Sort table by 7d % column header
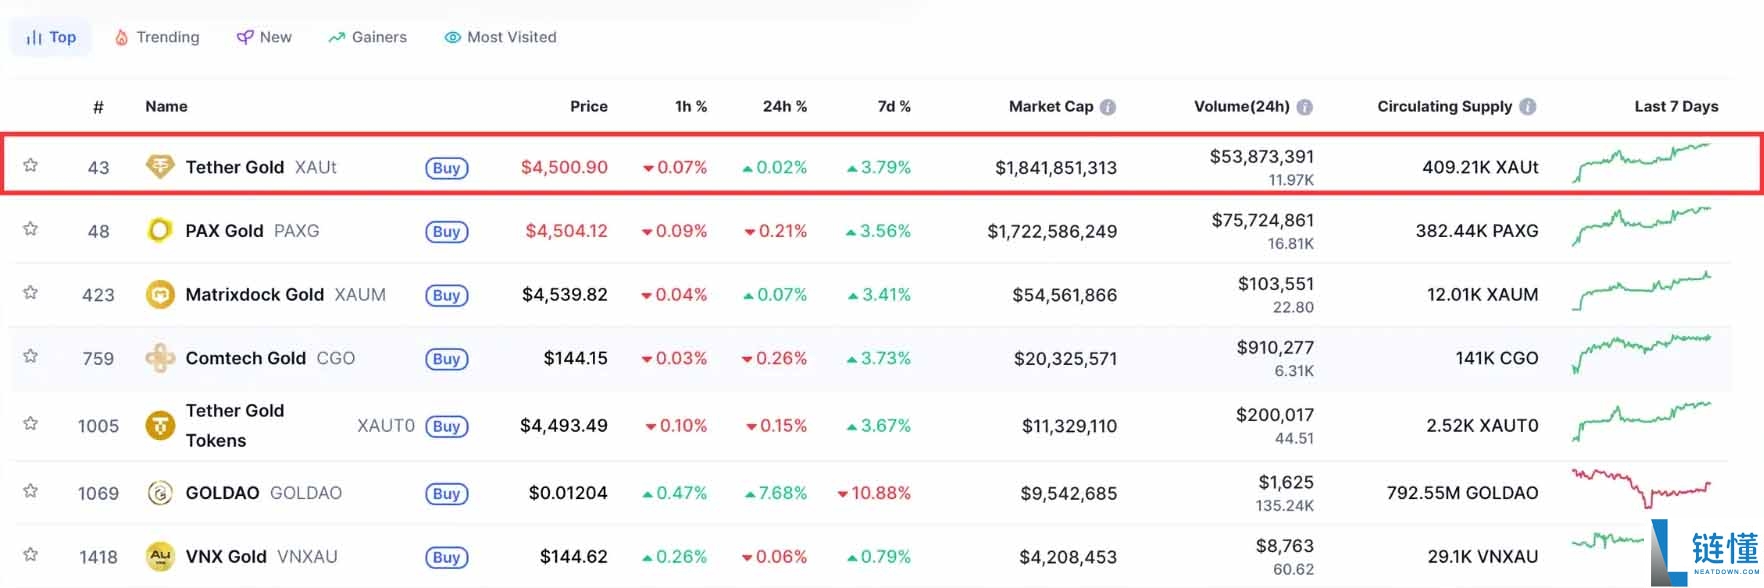The height and width of the screenshot is (588, 1764). coord(894,106)
